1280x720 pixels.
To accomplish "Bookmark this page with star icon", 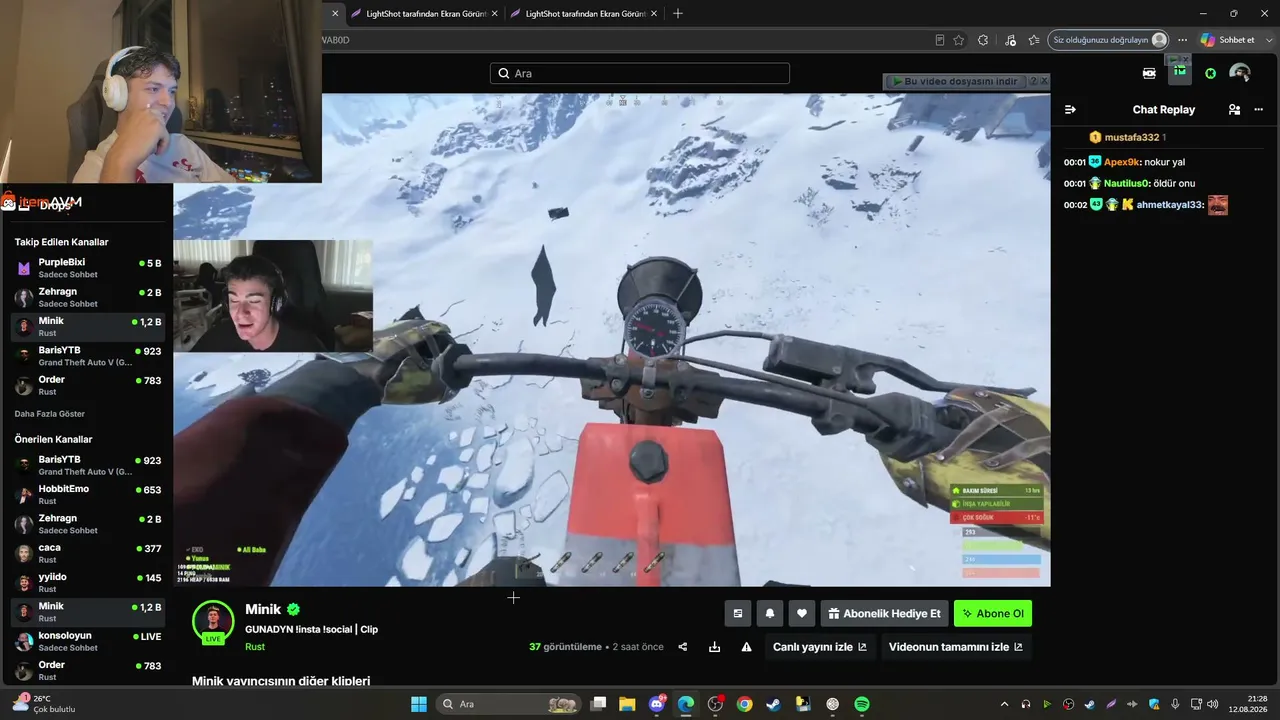I will point(959,40).
